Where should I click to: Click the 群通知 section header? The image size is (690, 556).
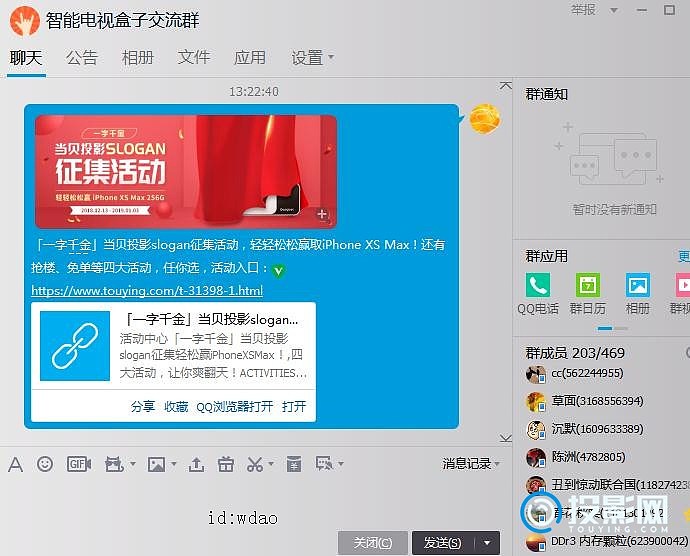coord(547,94)
